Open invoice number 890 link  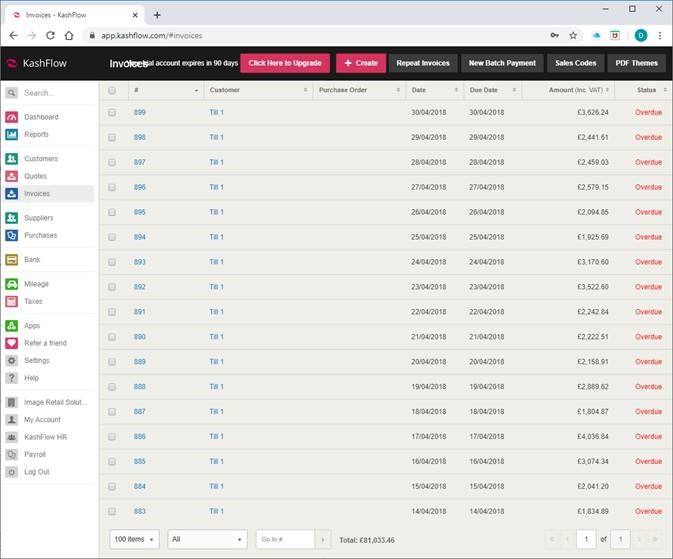click(140, 337)
